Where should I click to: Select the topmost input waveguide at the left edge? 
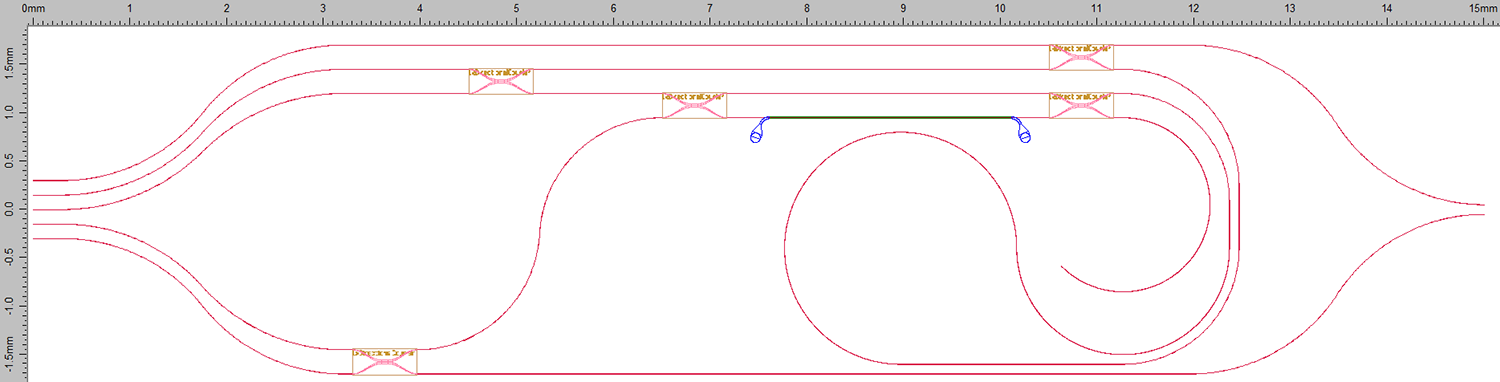[50, 180]
